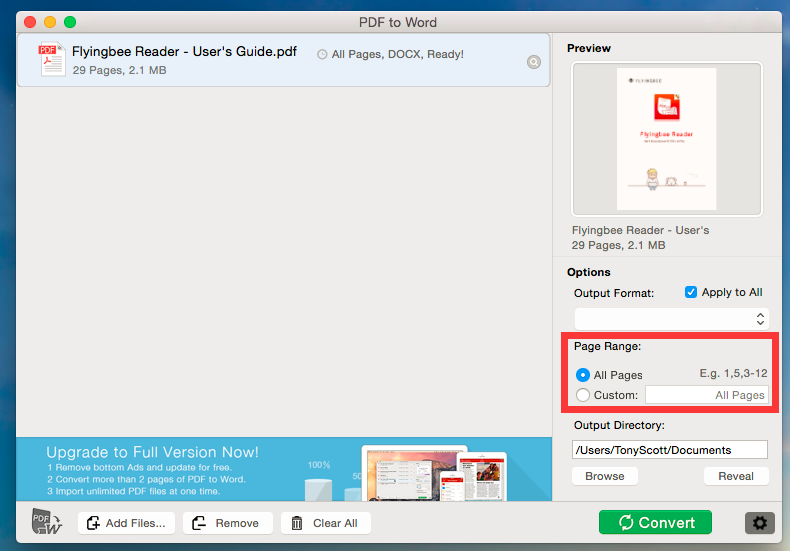Close the window with the red button

(x=30, y=22)
